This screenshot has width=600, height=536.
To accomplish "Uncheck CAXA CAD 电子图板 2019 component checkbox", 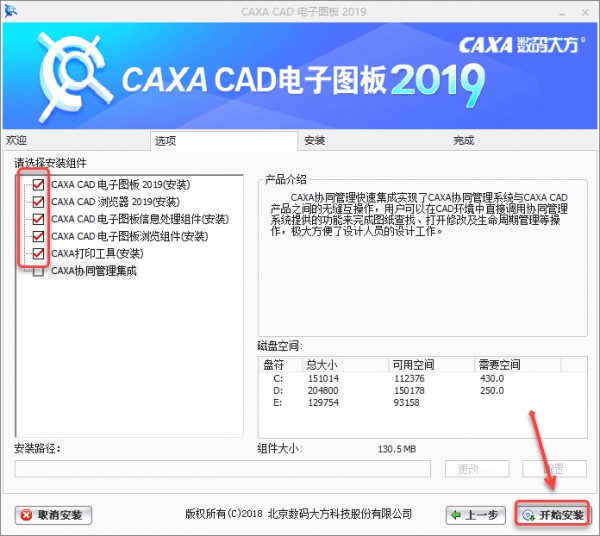I will pyautogui.click(x=38, y=184).
